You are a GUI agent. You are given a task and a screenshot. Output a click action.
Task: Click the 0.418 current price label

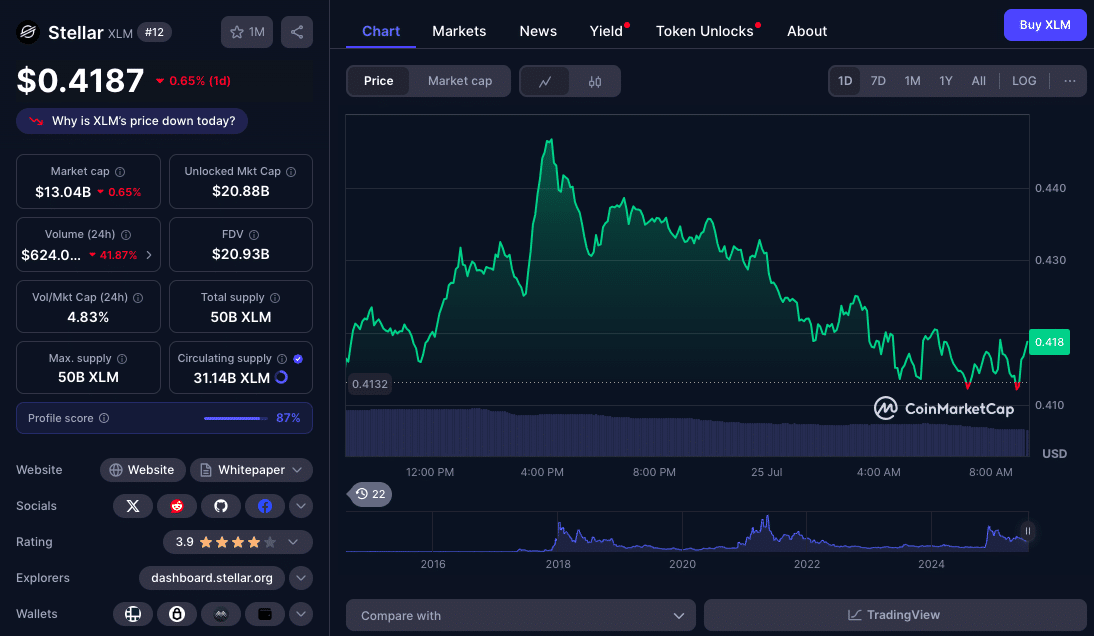point(1049,342)
